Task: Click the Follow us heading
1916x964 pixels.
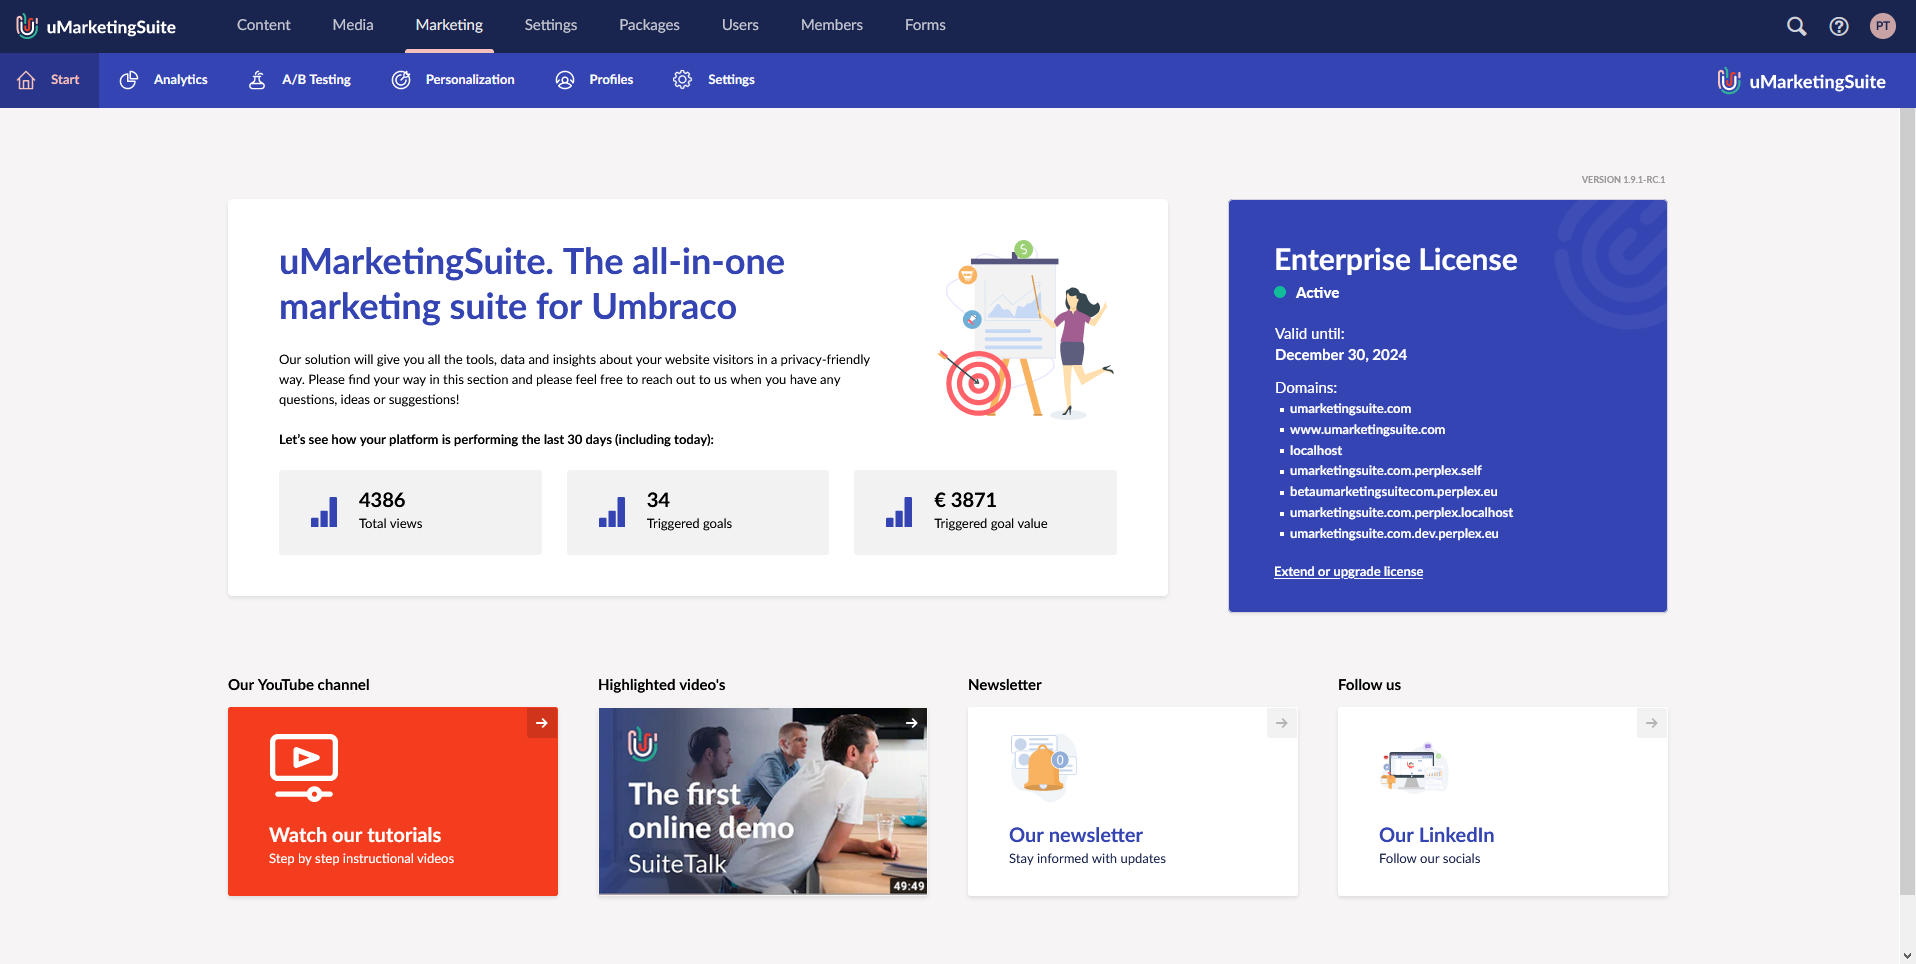Action: coord(1370,685)
